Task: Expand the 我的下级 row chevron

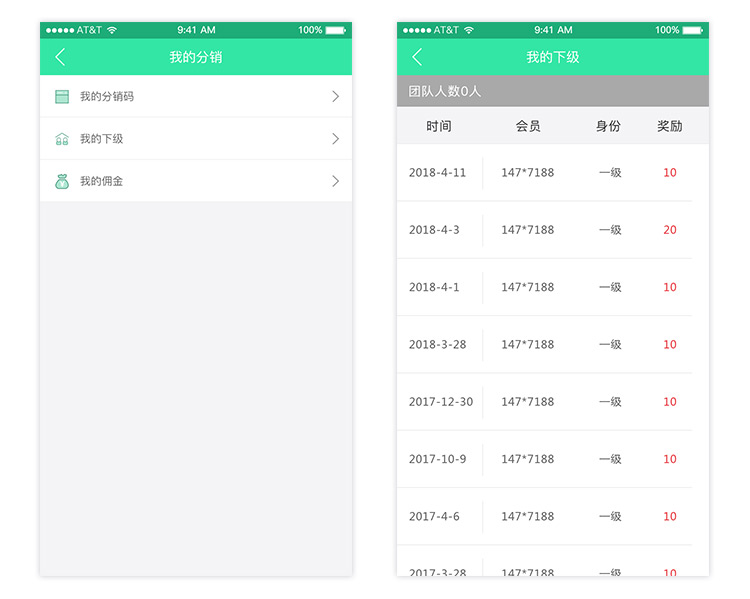Action: pyautogui.click(x=335, y=139)
